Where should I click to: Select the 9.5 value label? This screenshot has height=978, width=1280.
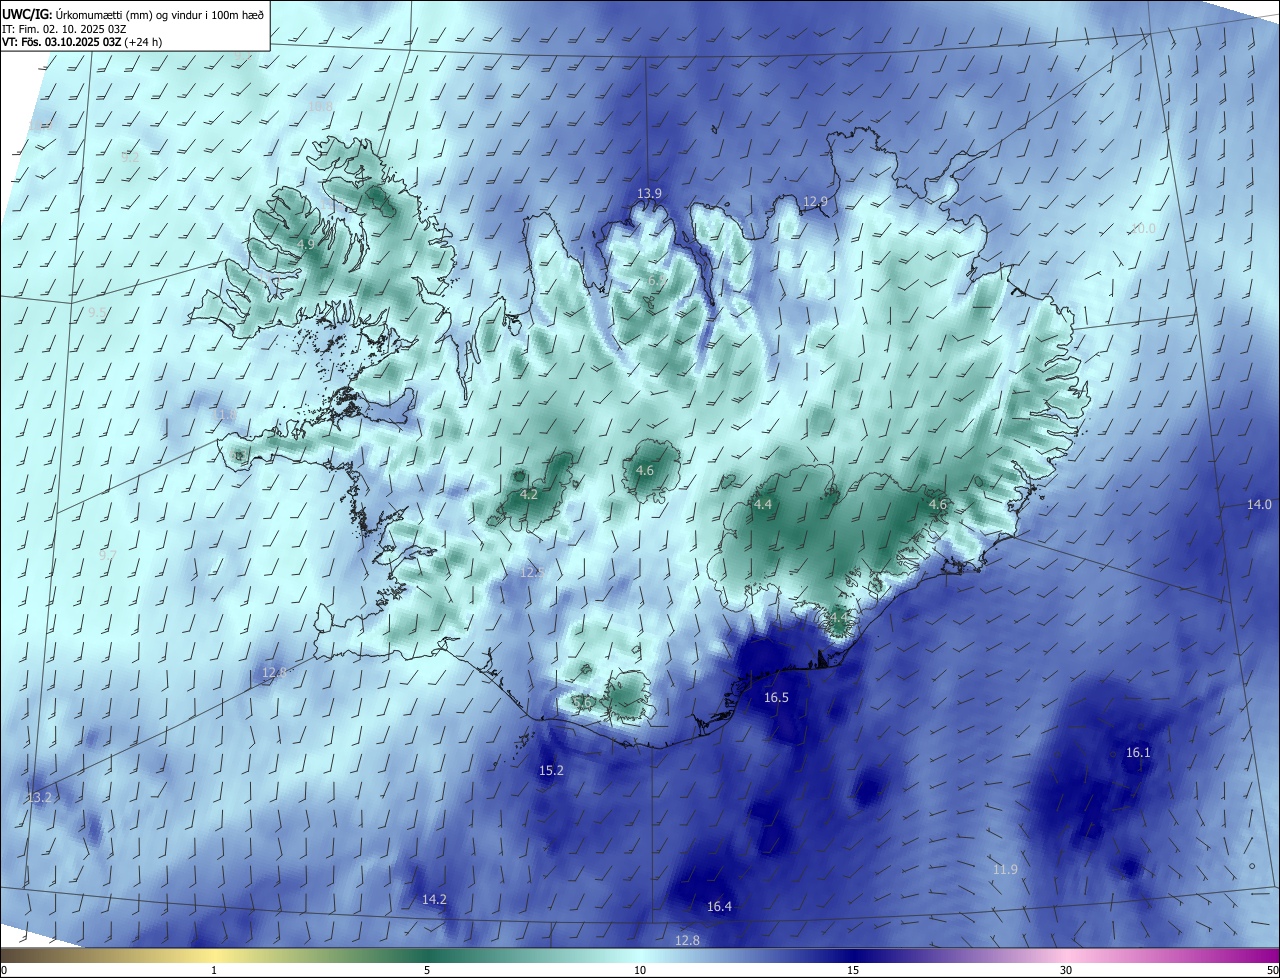[x=98, y=313]
